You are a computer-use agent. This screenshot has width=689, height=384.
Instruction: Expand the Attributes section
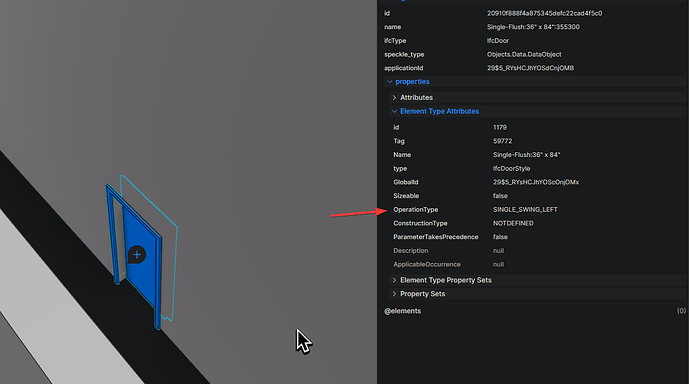[x=394, y=98]
